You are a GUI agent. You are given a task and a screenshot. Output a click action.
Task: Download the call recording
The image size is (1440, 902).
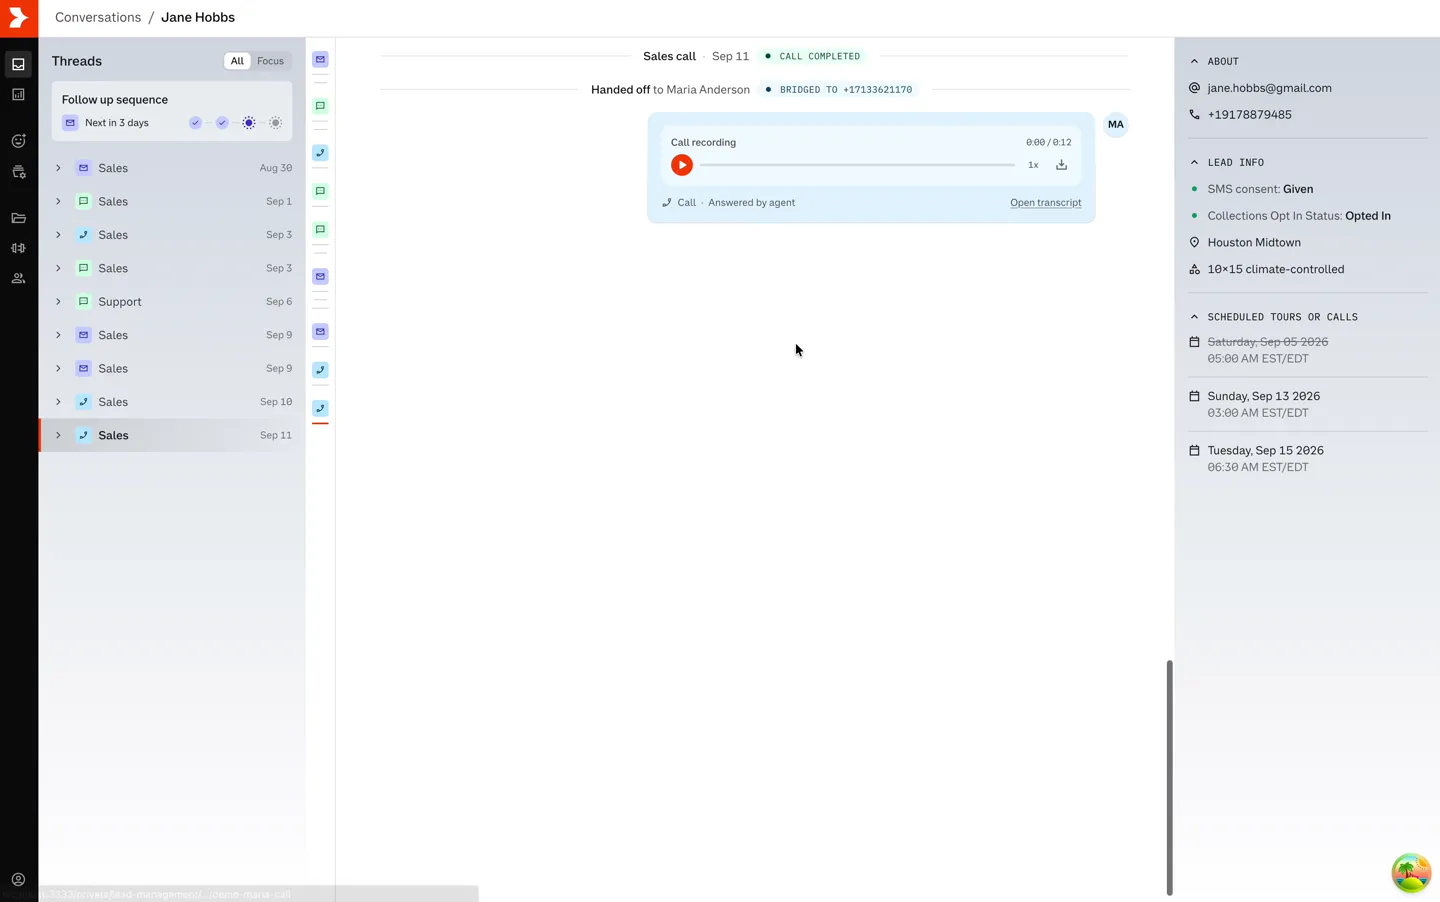pos(1061,165)
